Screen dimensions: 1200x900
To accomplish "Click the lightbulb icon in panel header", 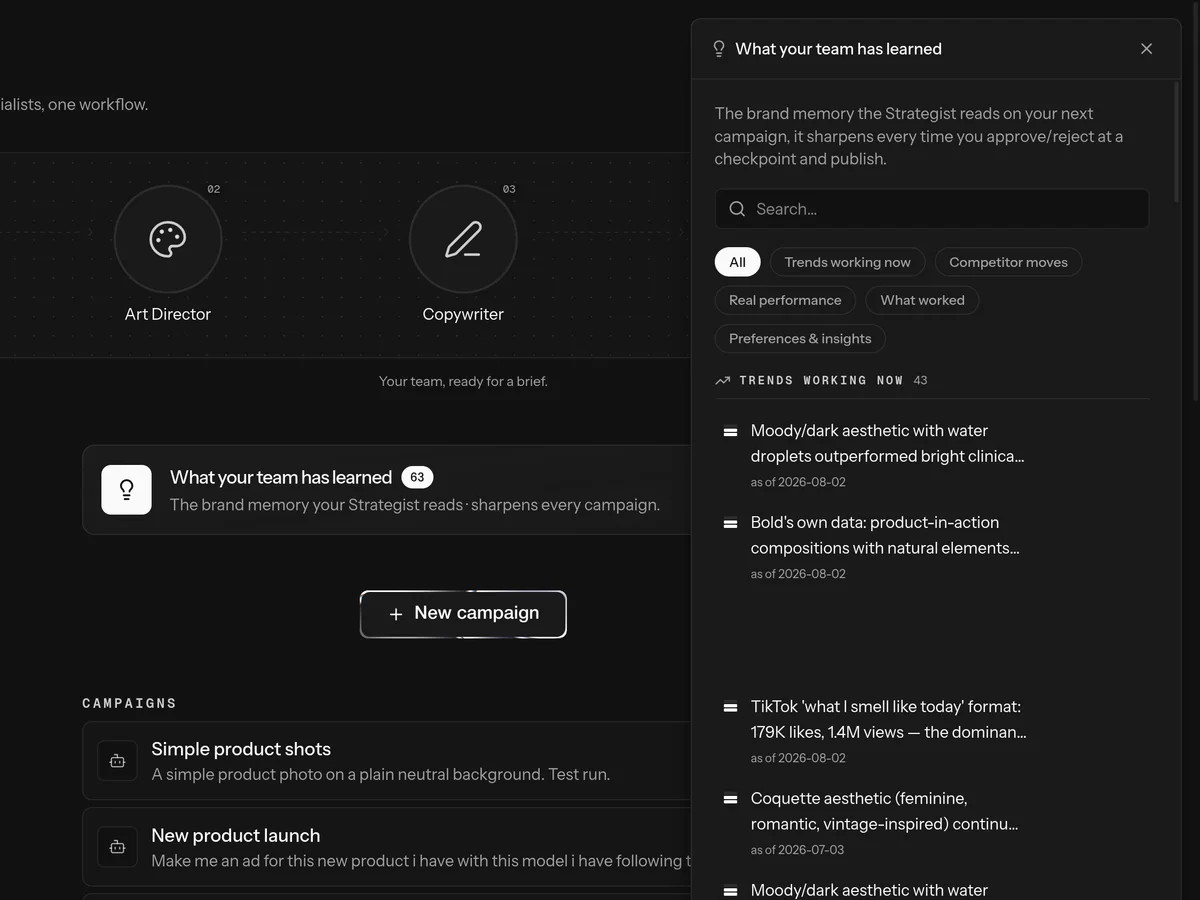I will point(719,49).
